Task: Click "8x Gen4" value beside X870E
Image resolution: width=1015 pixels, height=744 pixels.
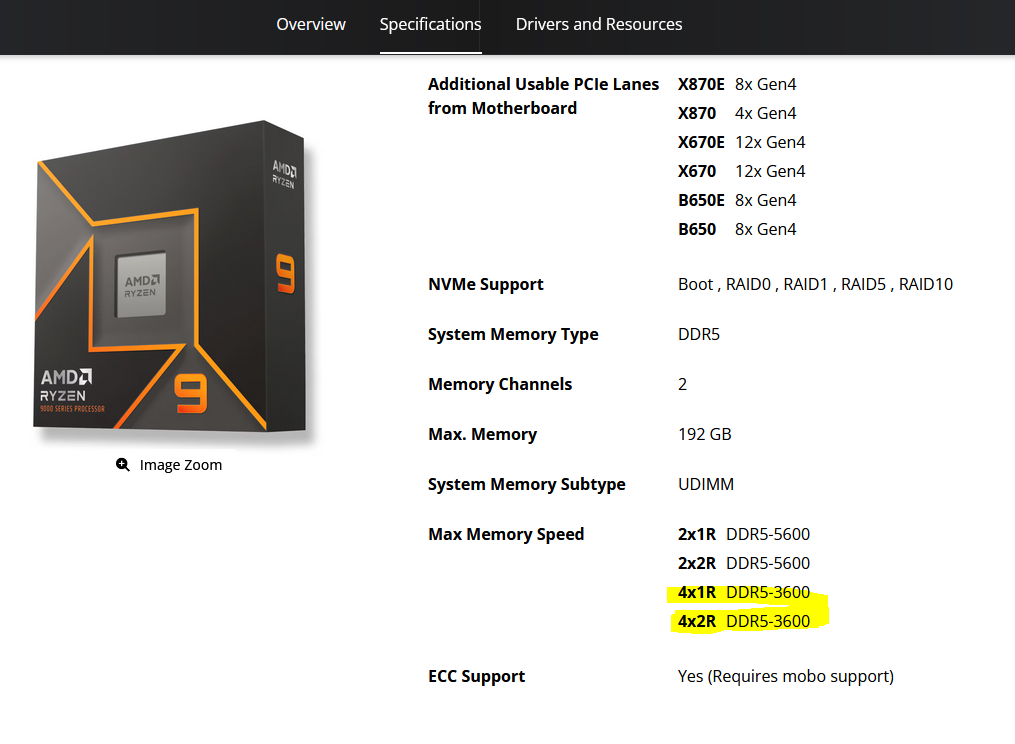Action: click(766, 84)
